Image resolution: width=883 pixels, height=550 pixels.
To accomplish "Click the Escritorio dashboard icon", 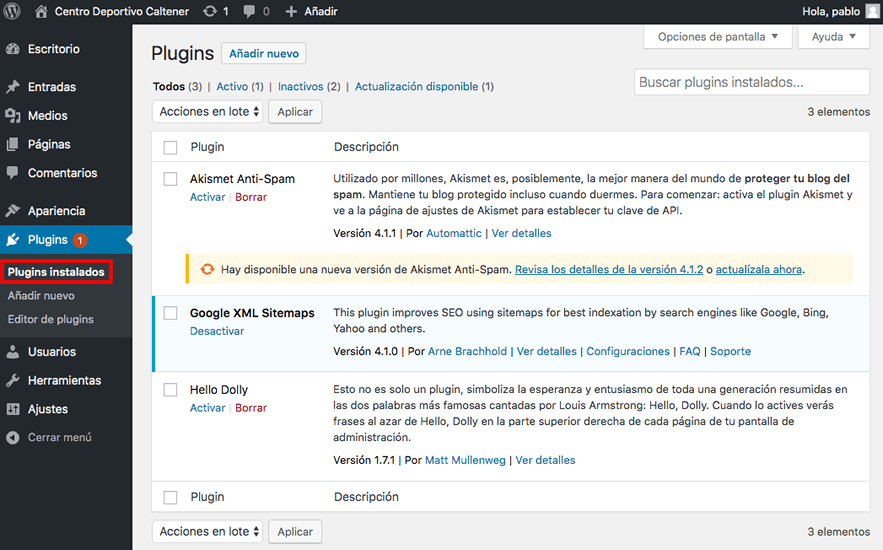I will pyautogui.click(x=13, y=49).
